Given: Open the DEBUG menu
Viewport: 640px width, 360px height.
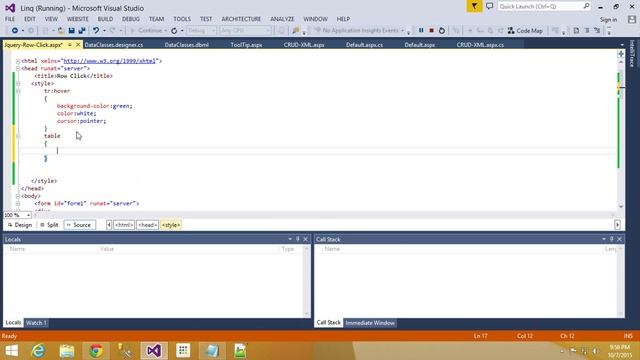Looking at the screenshot, I should click(131, 19).
